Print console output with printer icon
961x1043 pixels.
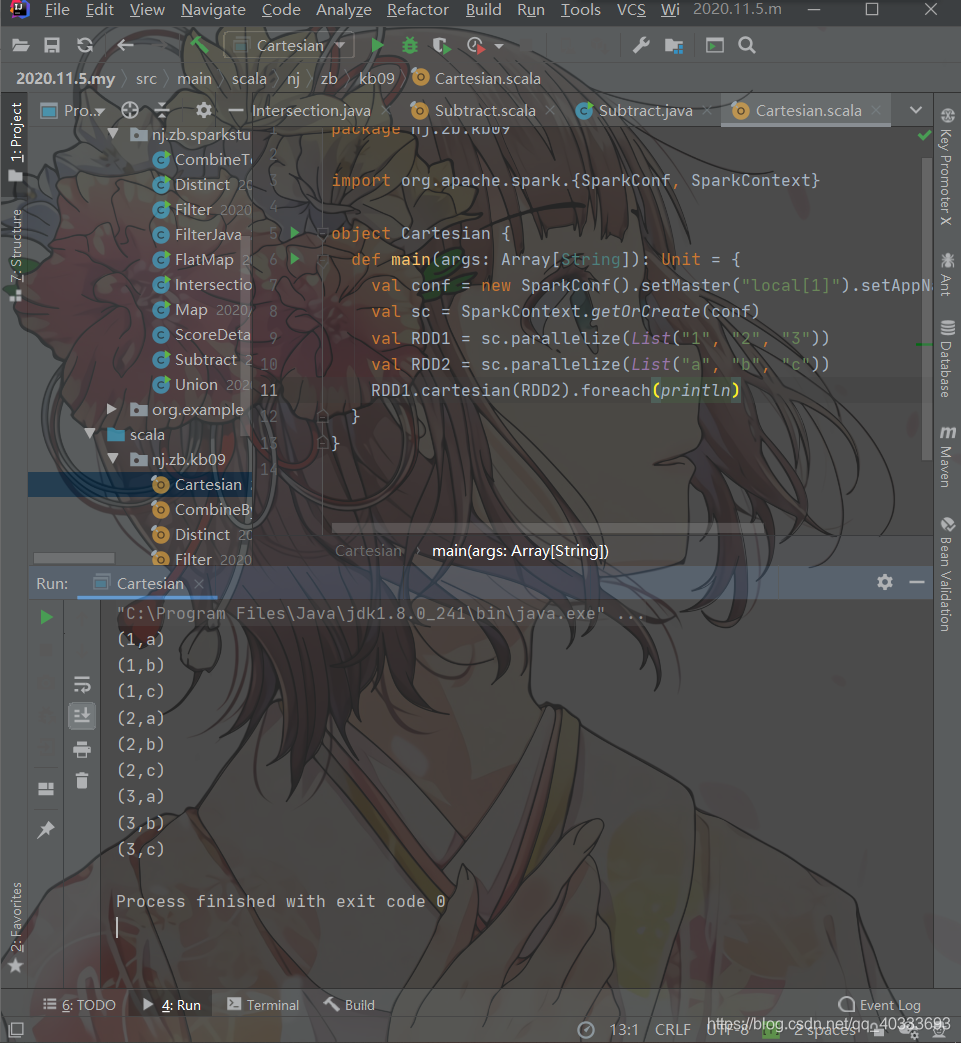(x=82, y=749)
